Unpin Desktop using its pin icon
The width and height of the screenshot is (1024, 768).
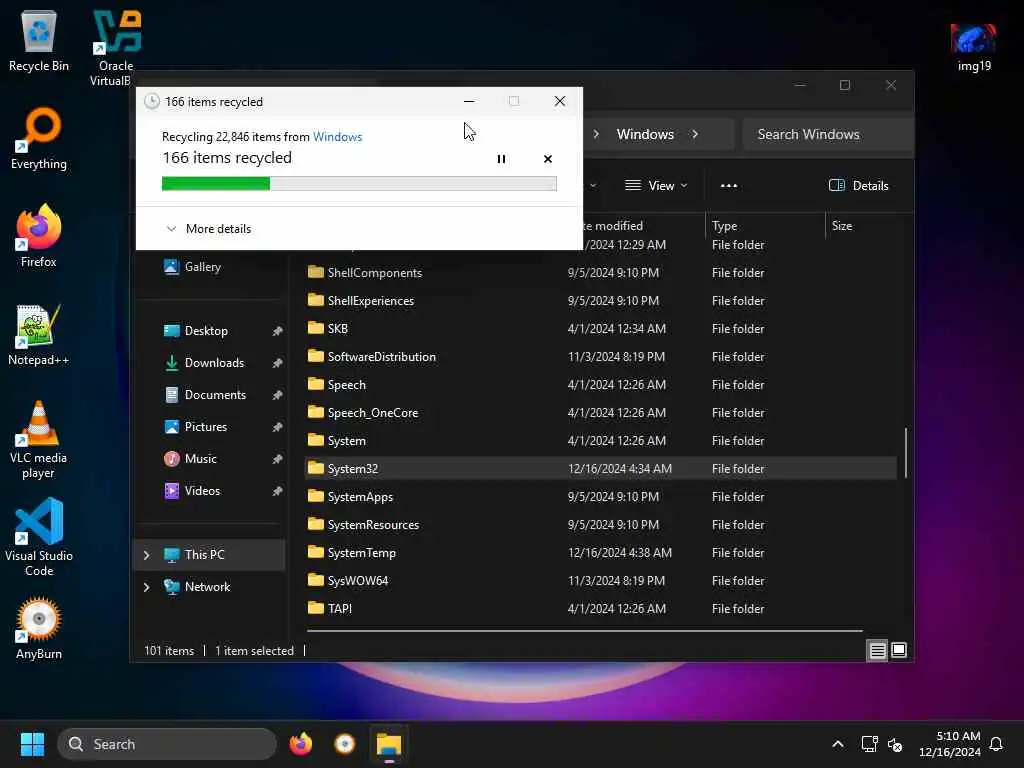pyautogui.click(x=278, y=331)
